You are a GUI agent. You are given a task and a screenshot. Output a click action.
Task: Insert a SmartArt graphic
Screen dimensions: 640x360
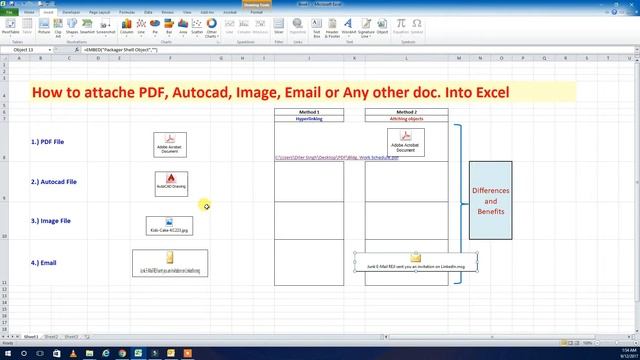pyautogui.click(x=87, y=26)
